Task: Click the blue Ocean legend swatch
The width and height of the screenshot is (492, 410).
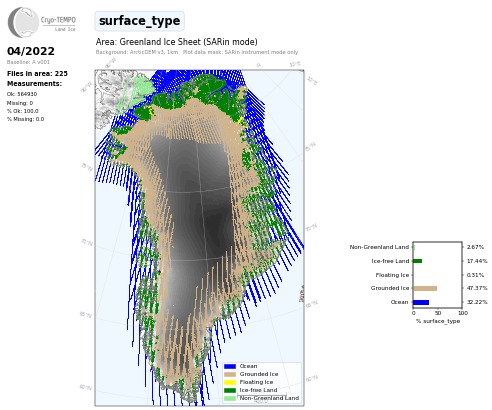Action: pos(230,366)
